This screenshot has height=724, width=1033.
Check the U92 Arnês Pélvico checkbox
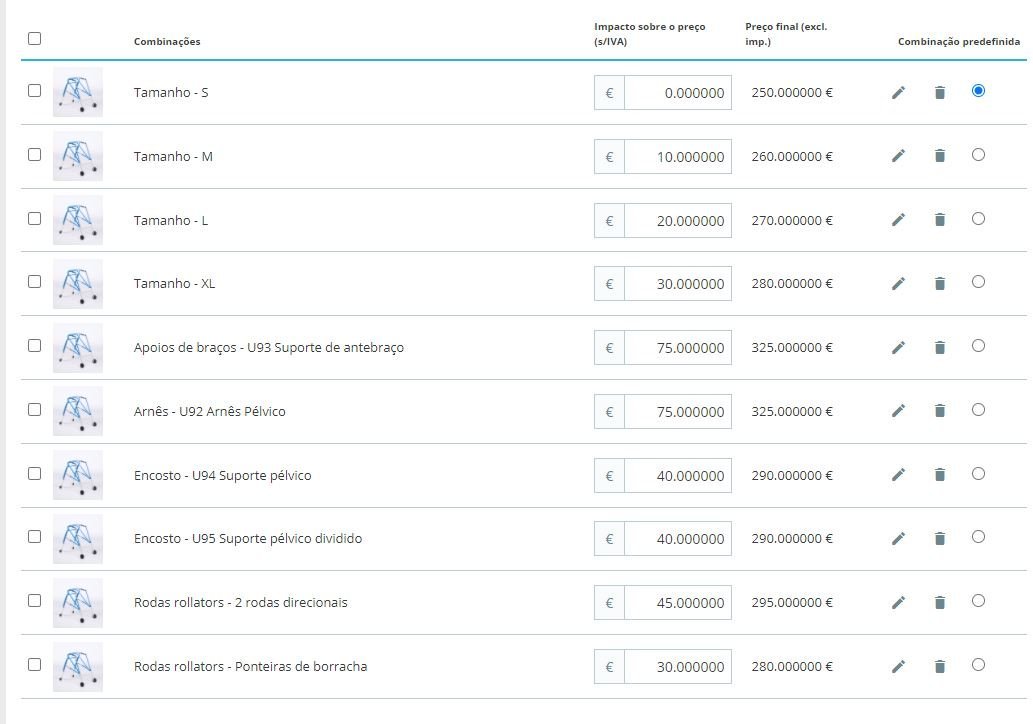click(34, 409)
